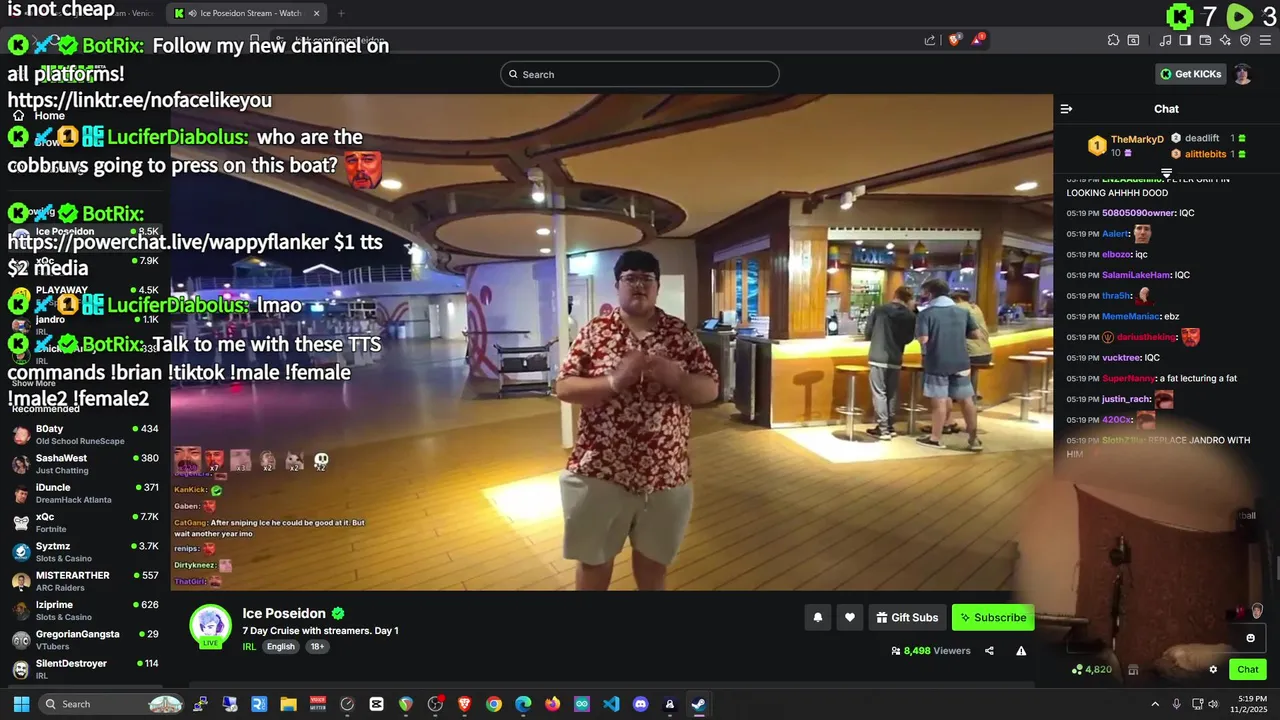1280x720 pixels.
Task: Open the Ice Poseidon channel avatar
Action: click(210, 626)
